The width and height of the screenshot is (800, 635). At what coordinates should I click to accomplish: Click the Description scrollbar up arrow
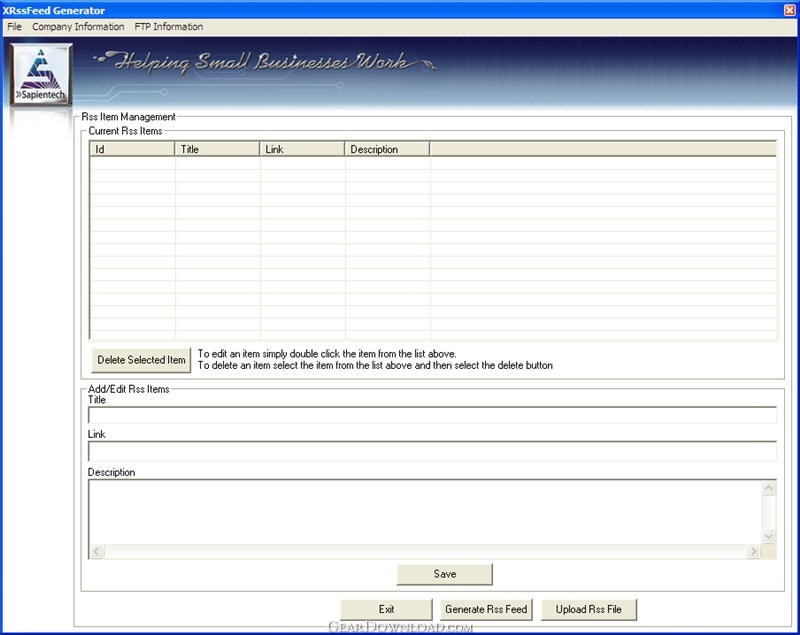click(x=768, y=488)
